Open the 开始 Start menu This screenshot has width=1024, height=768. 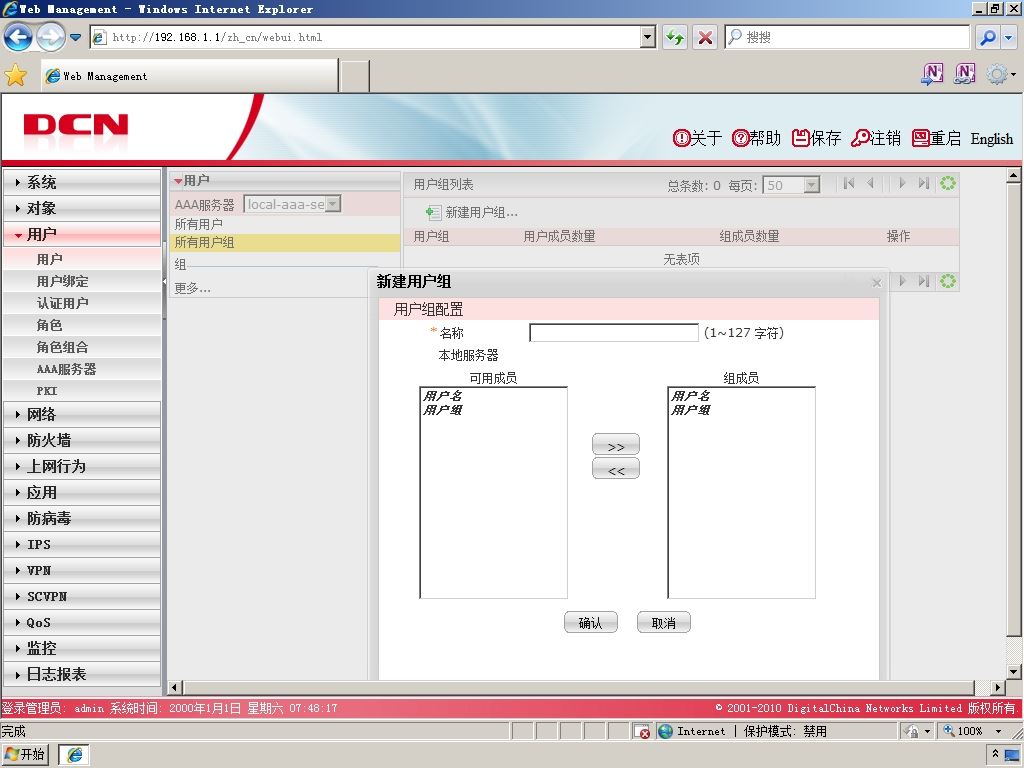point(25,755)
